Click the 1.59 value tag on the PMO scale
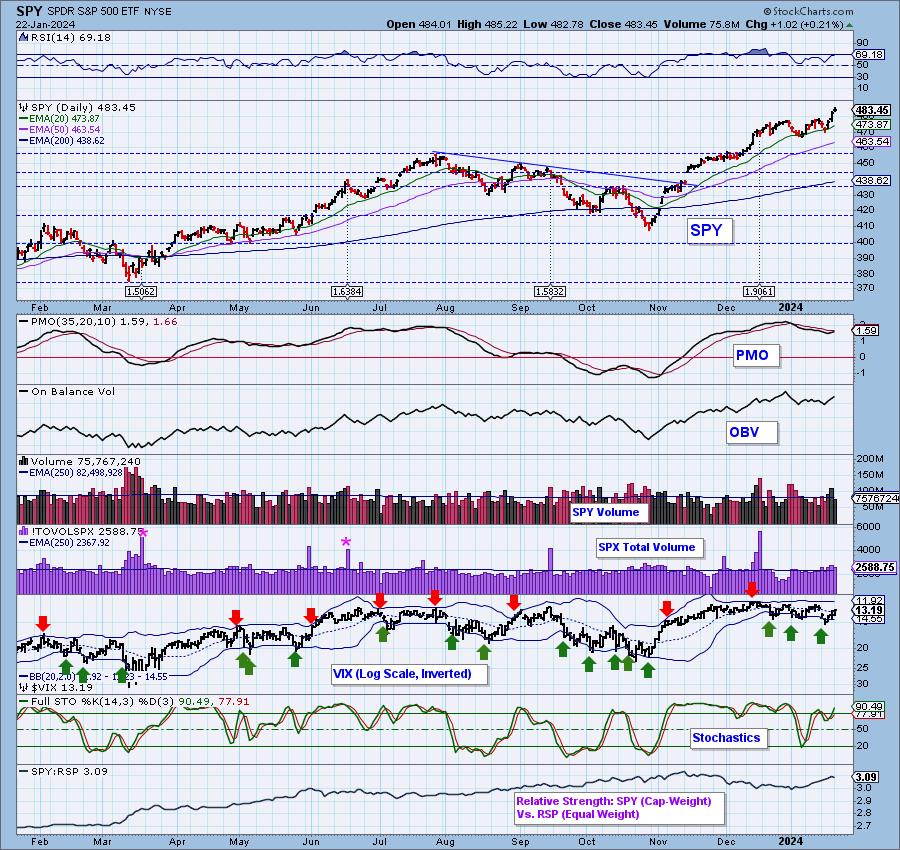 867,331
